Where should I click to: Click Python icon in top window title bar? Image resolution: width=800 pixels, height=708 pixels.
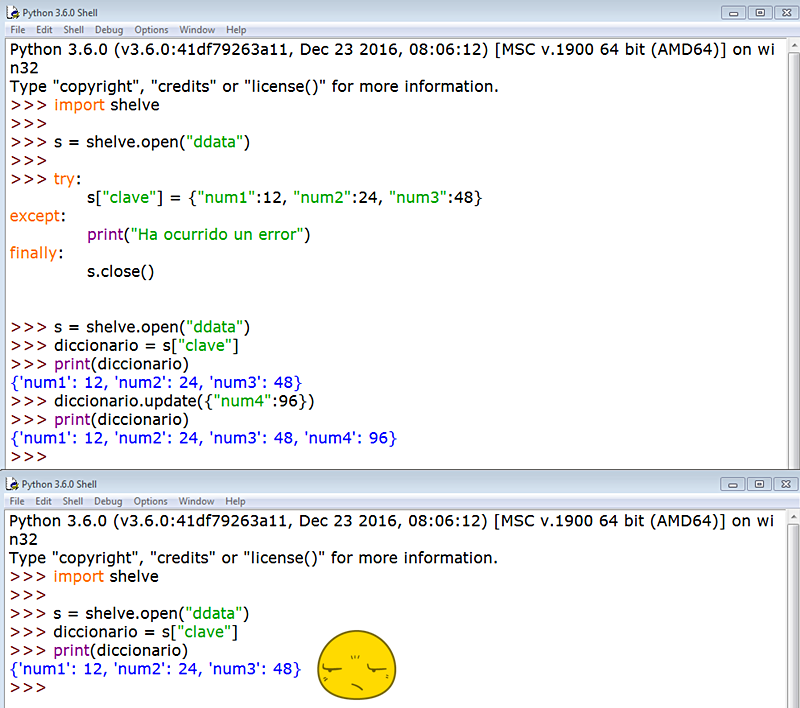[13, 12]
